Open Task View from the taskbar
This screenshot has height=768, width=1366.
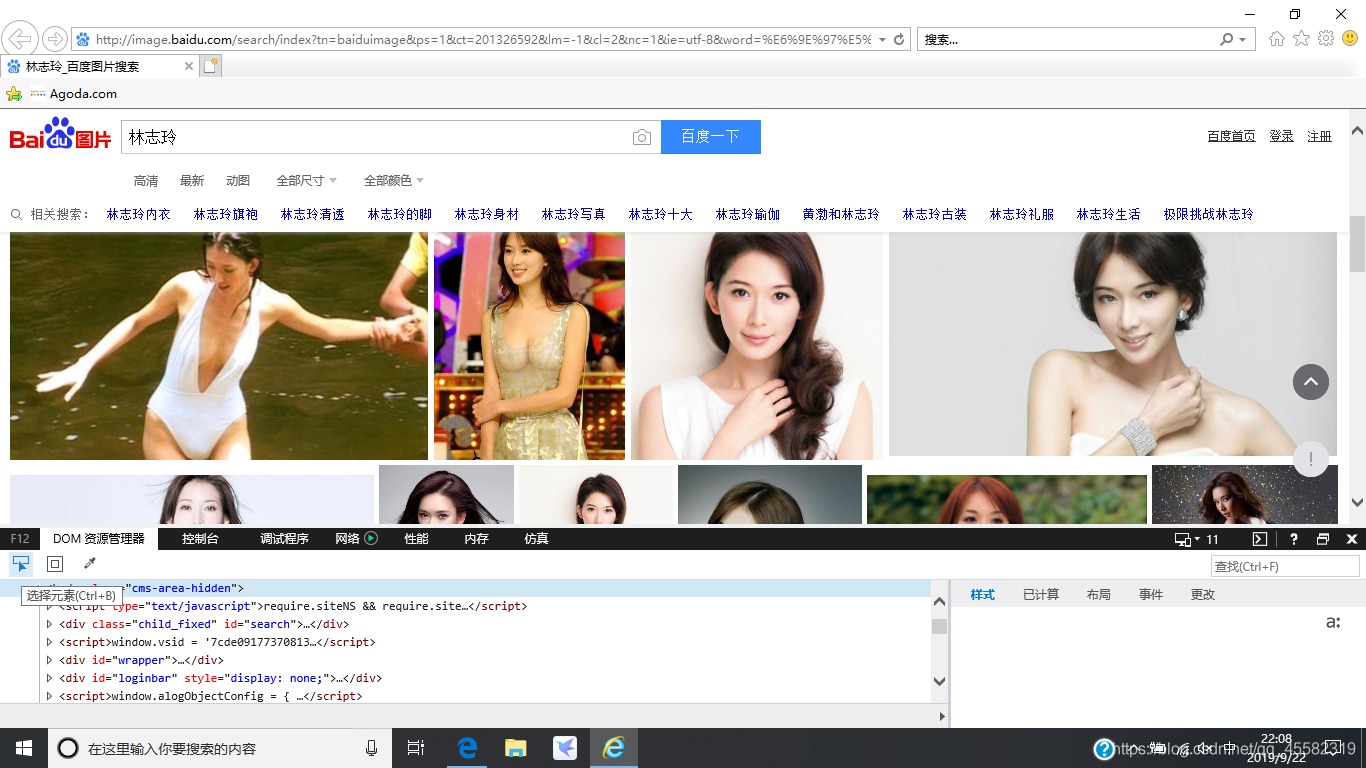[x=416, y=748]
